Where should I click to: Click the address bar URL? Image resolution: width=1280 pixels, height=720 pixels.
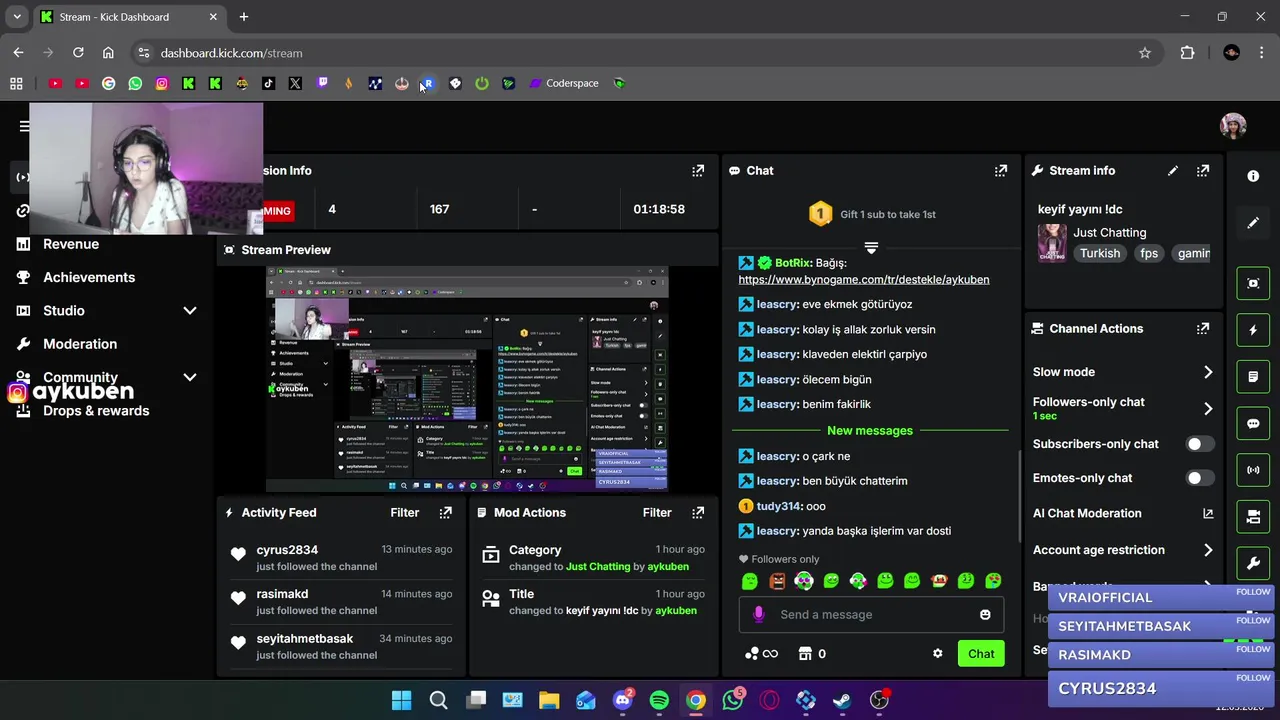231,53
